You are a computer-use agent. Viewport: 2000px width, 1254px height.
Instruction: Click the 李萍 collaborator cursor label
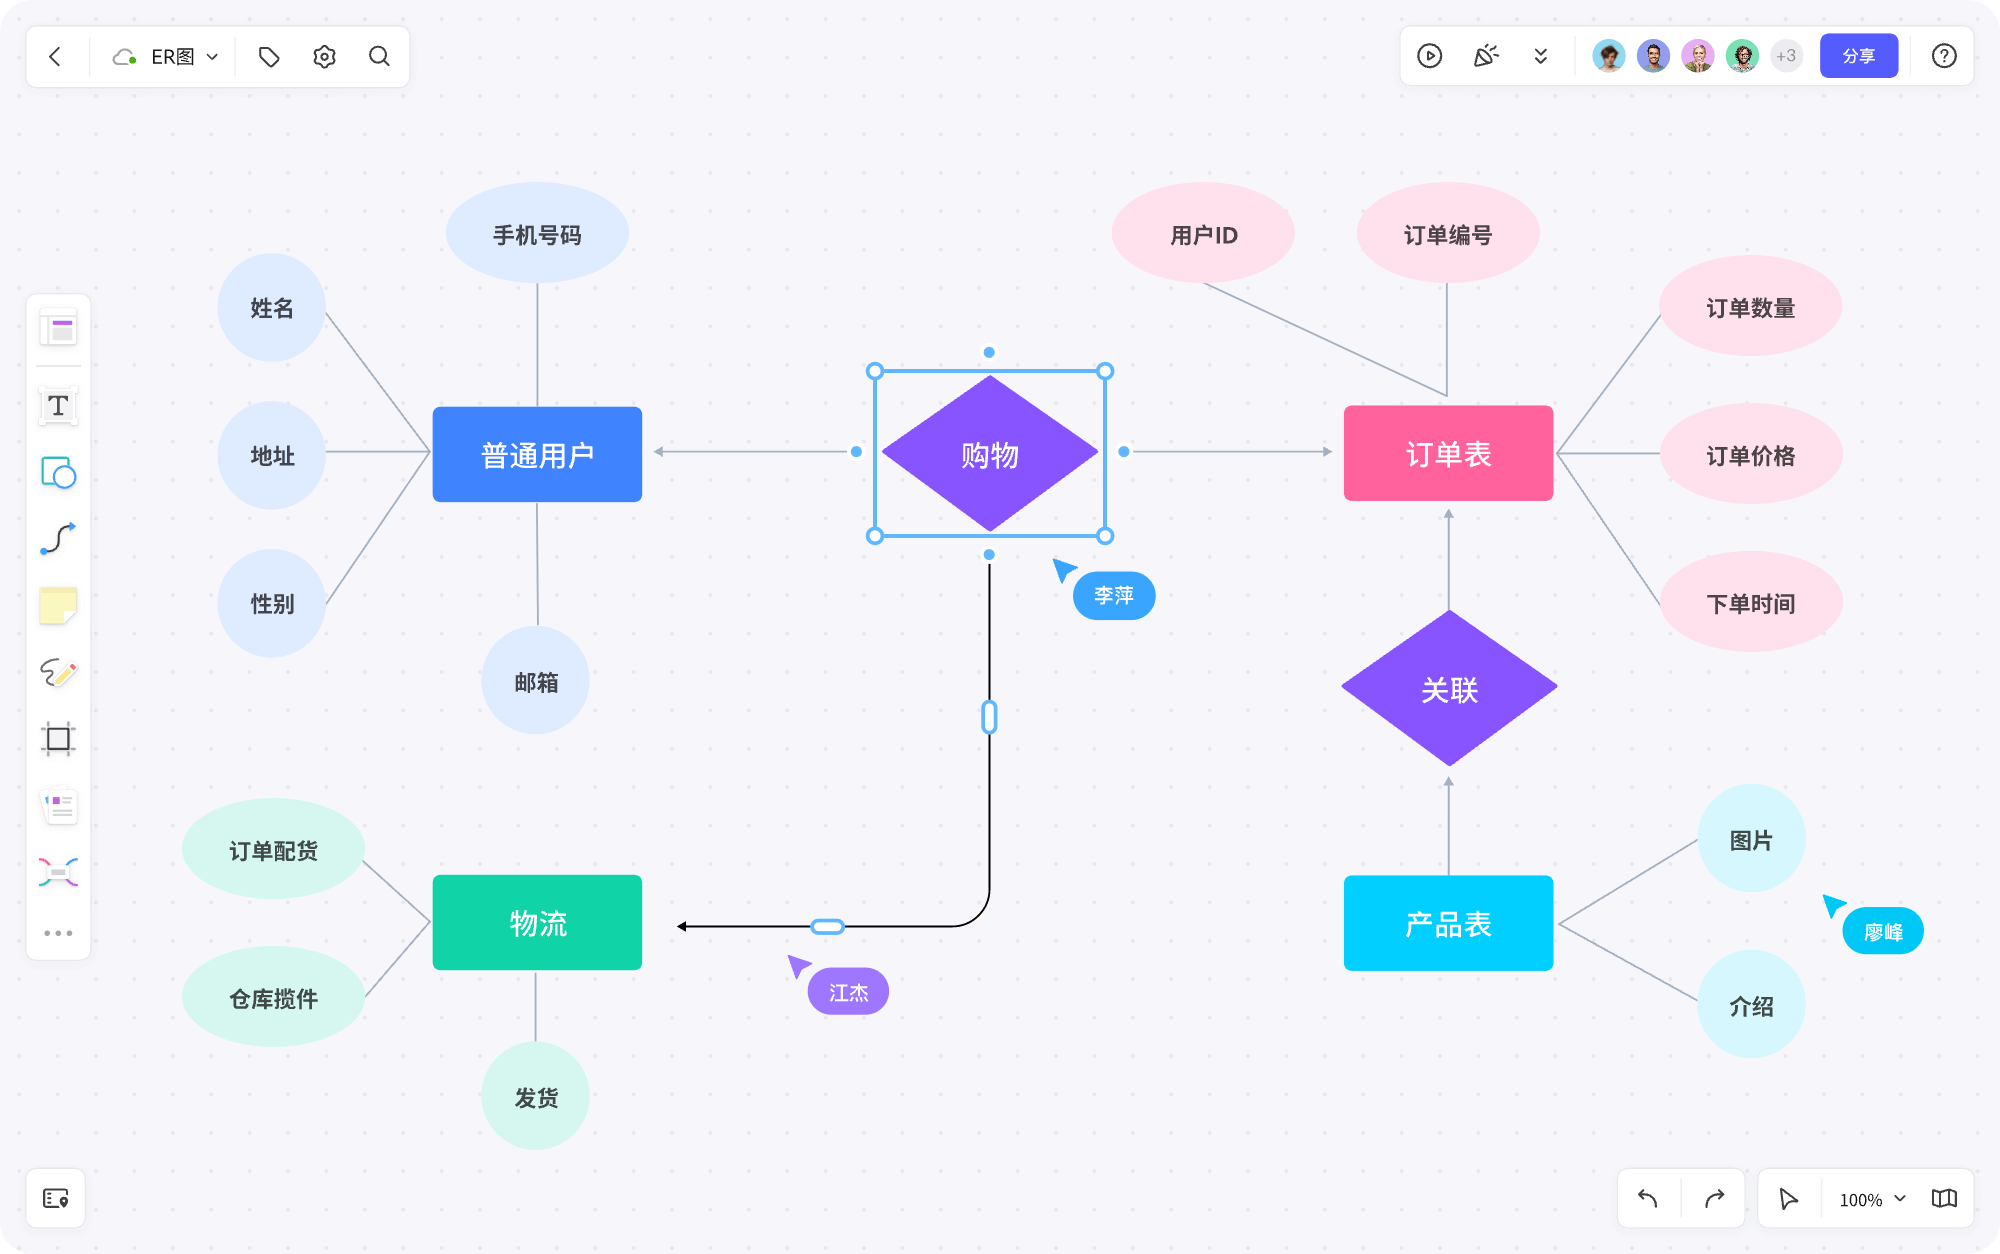coord(1114,596)
